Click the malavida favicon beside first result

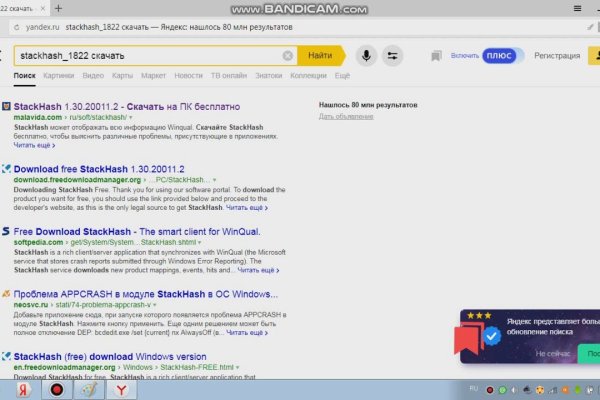[7, 105]
